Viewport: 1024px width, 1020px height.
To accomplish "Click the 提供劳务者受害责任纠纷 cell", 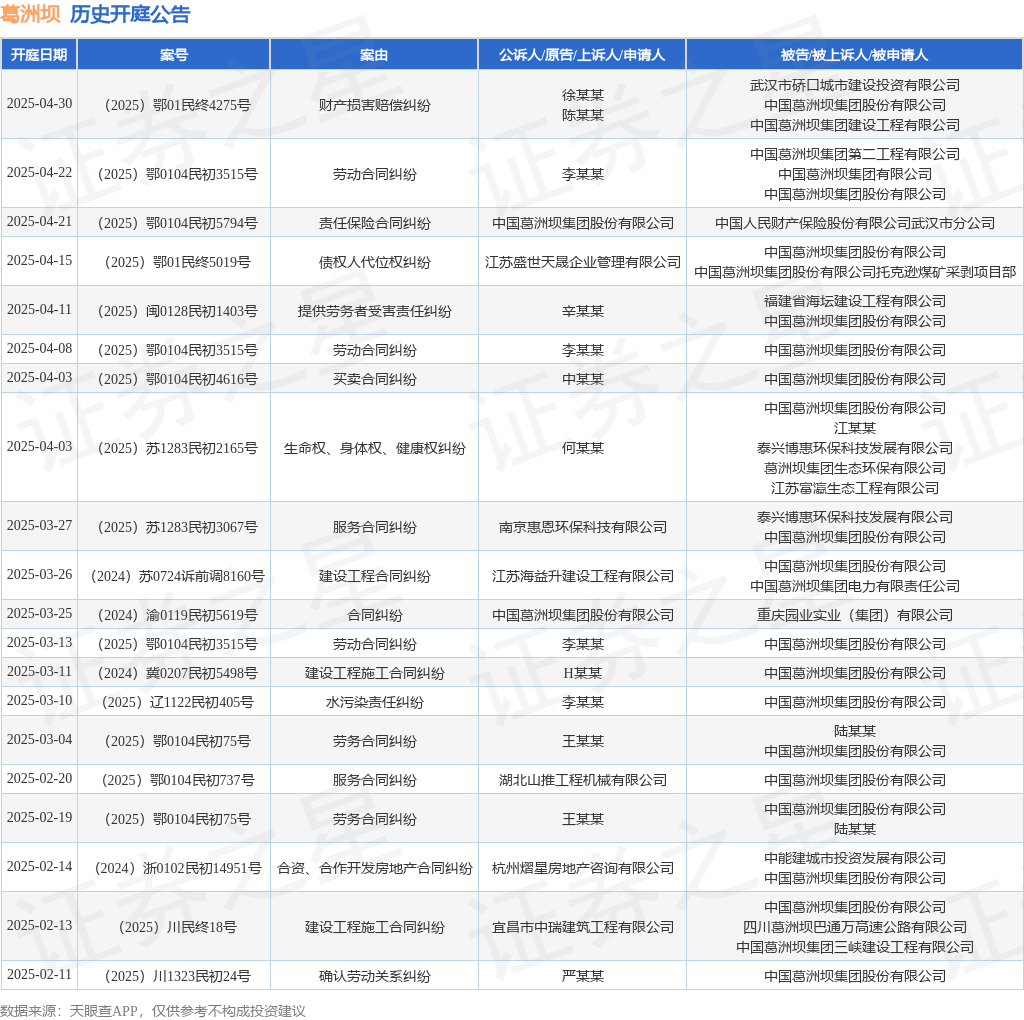I will pyautogui.click(x=374, y=311).
